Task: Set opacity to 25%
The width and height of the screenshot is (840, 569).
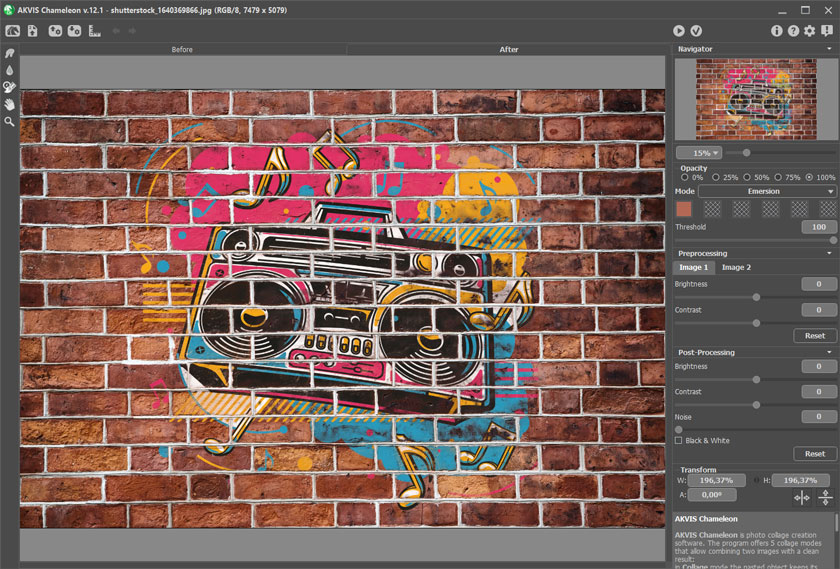Action: pos(716,177)
